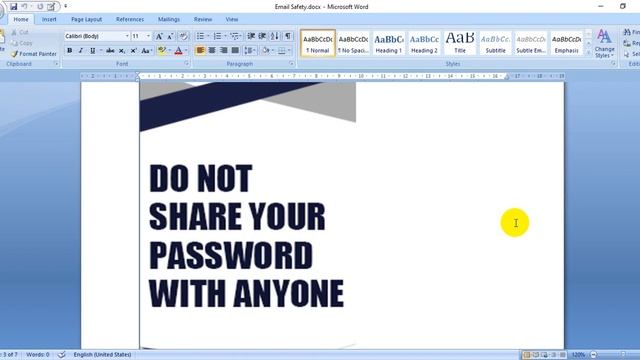The width and height of the screenshot is (640, 360).
Task: Click the Shading paint bucket icon
Action: pyautogui.click(x=266, y=51)
